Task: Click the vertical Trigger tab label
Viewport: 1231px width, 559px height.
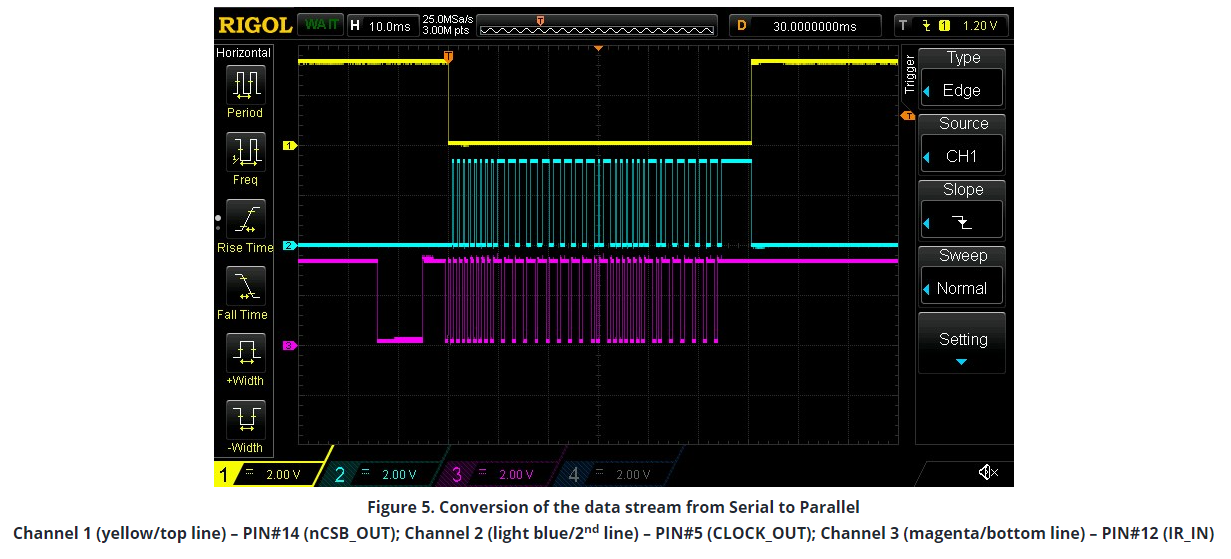Action: [909, 74]
